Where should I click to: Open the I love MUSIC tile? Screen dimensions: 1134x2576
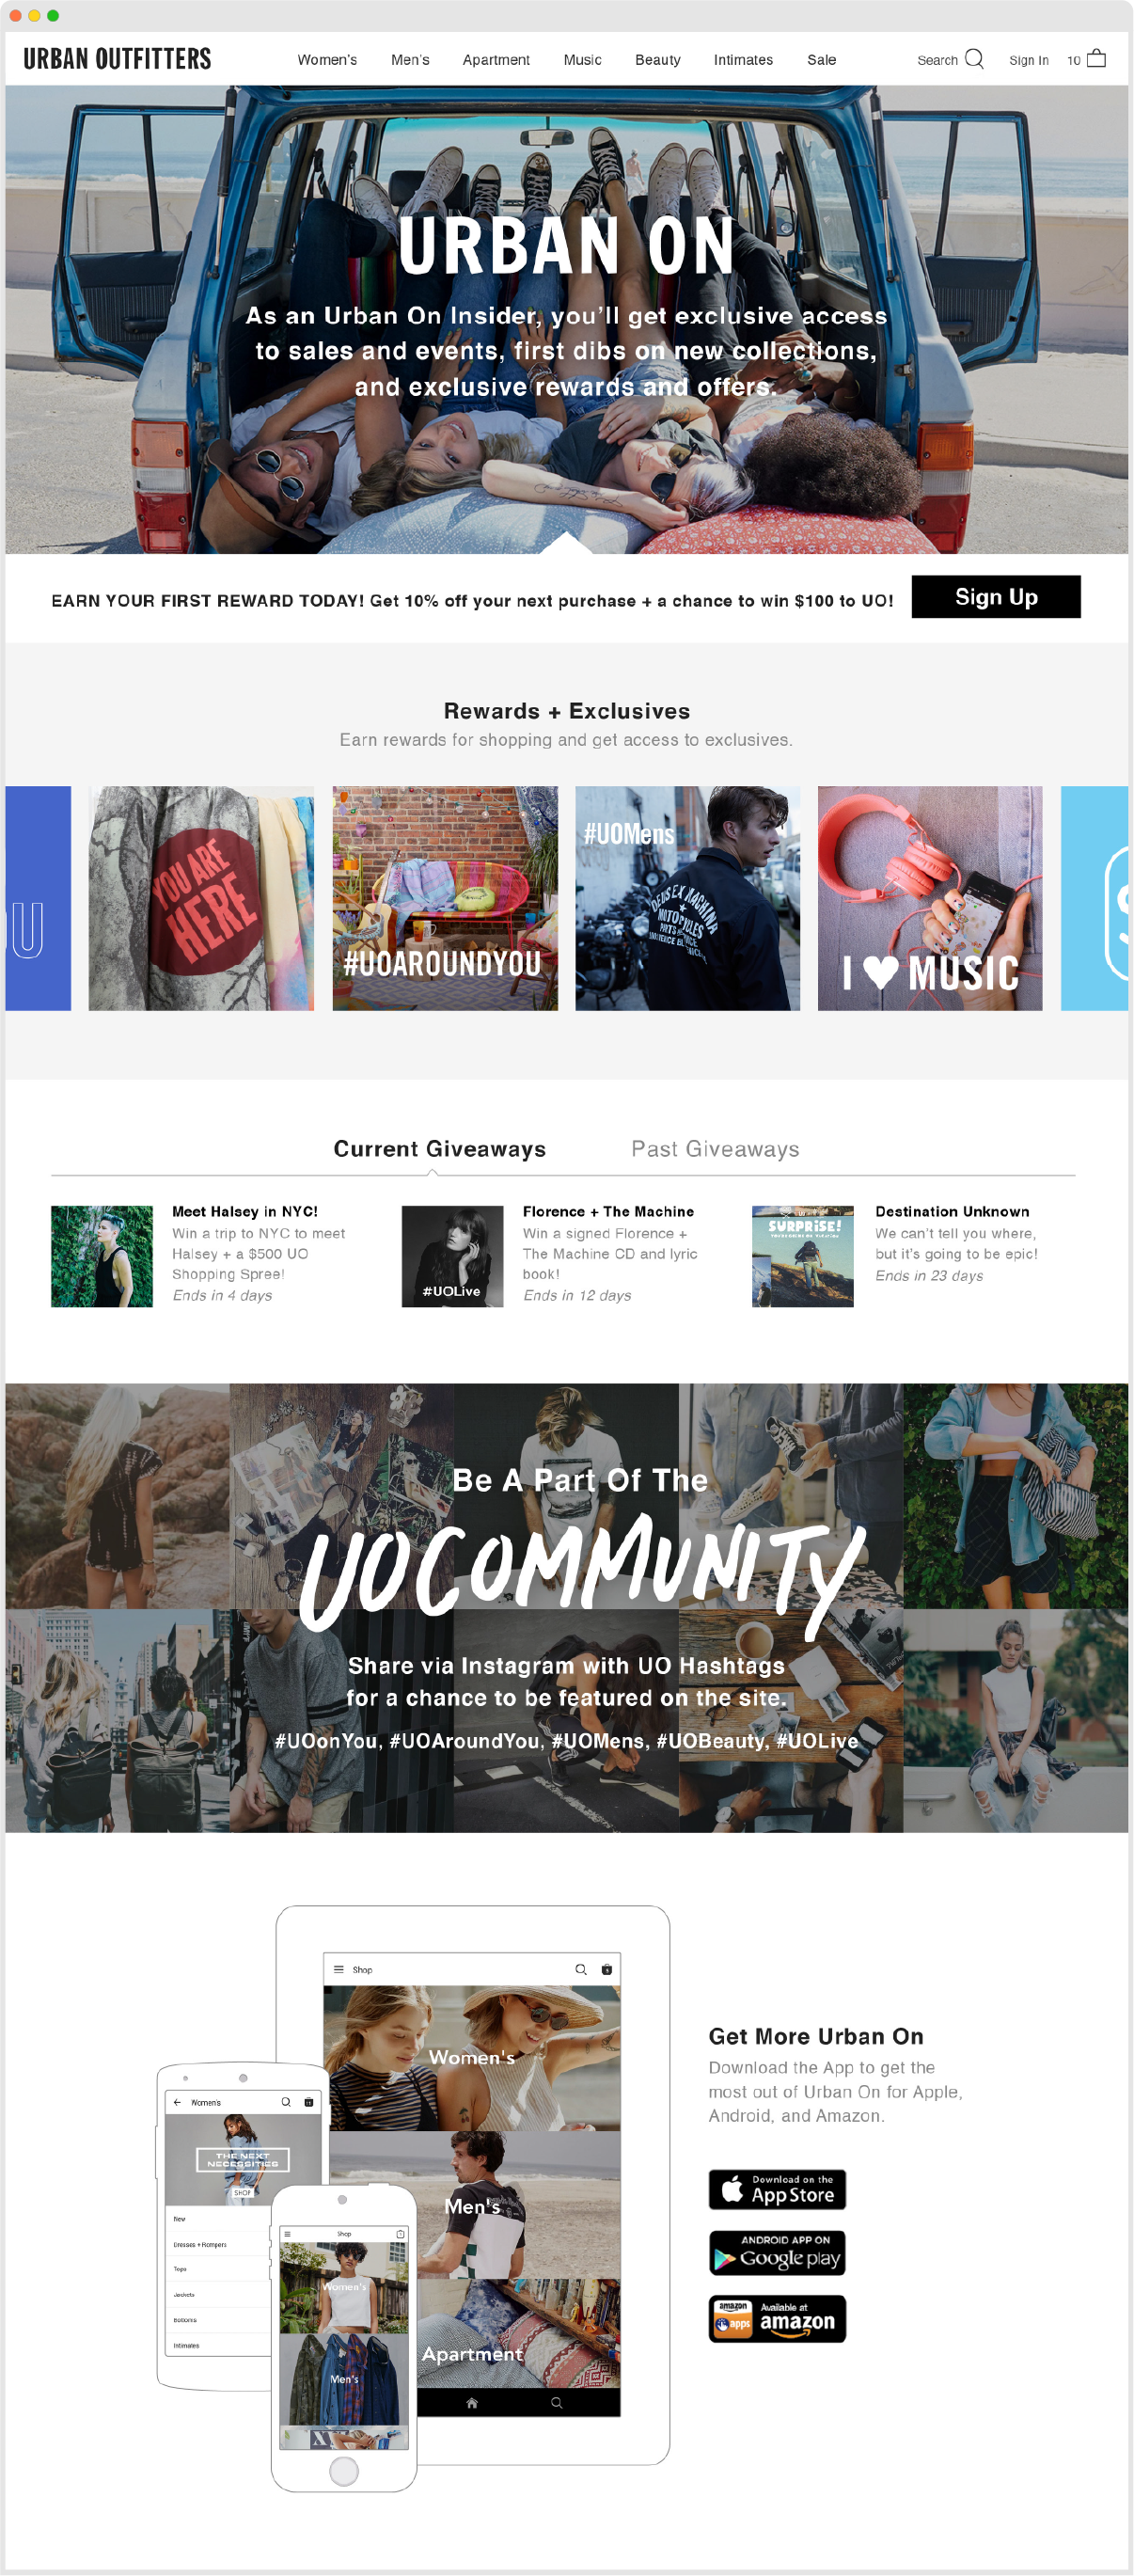point(930,898)
